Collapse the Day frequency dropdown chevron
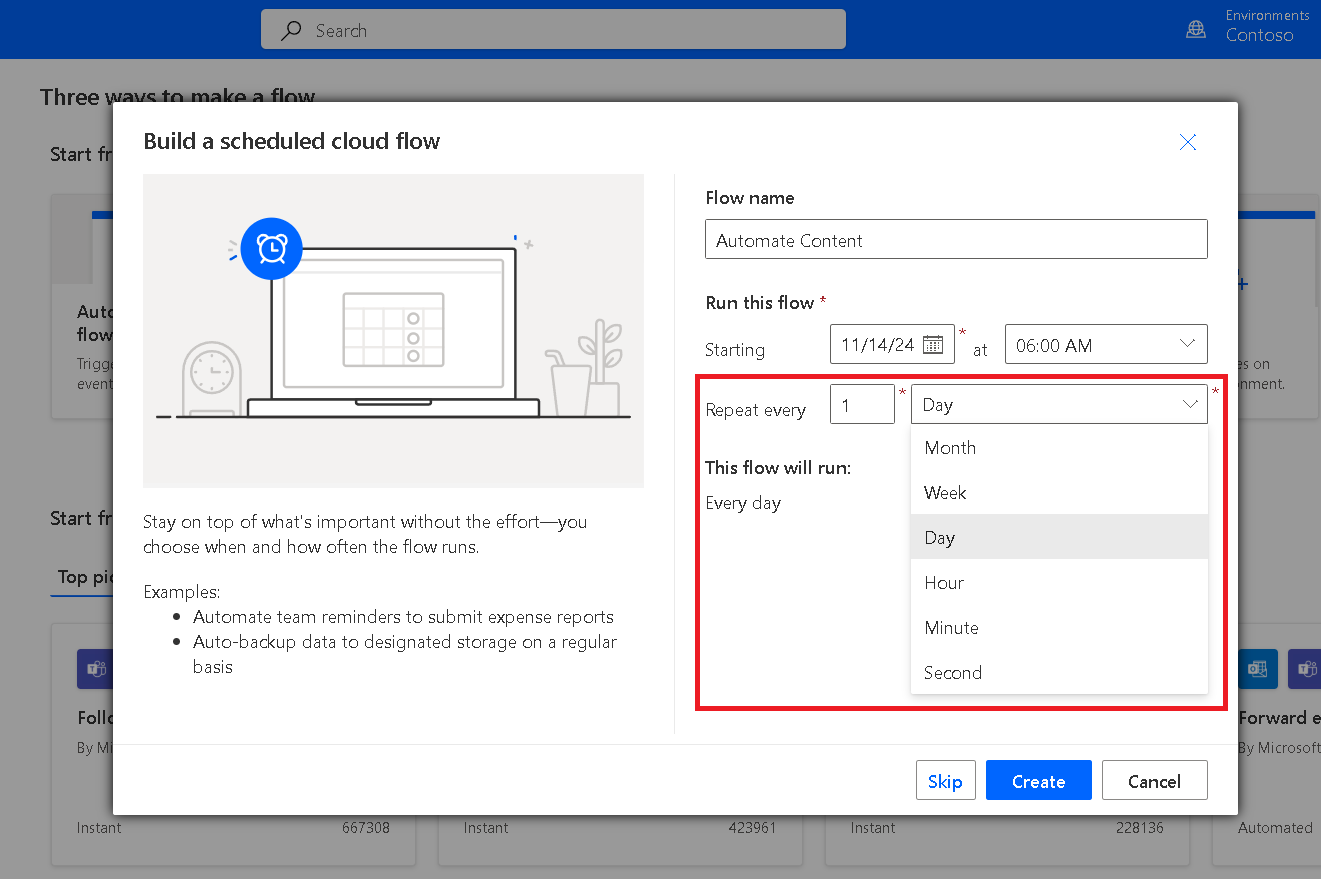This screenshot has width=1321, height=879. pyautogui.click(x=1190, y=404)
